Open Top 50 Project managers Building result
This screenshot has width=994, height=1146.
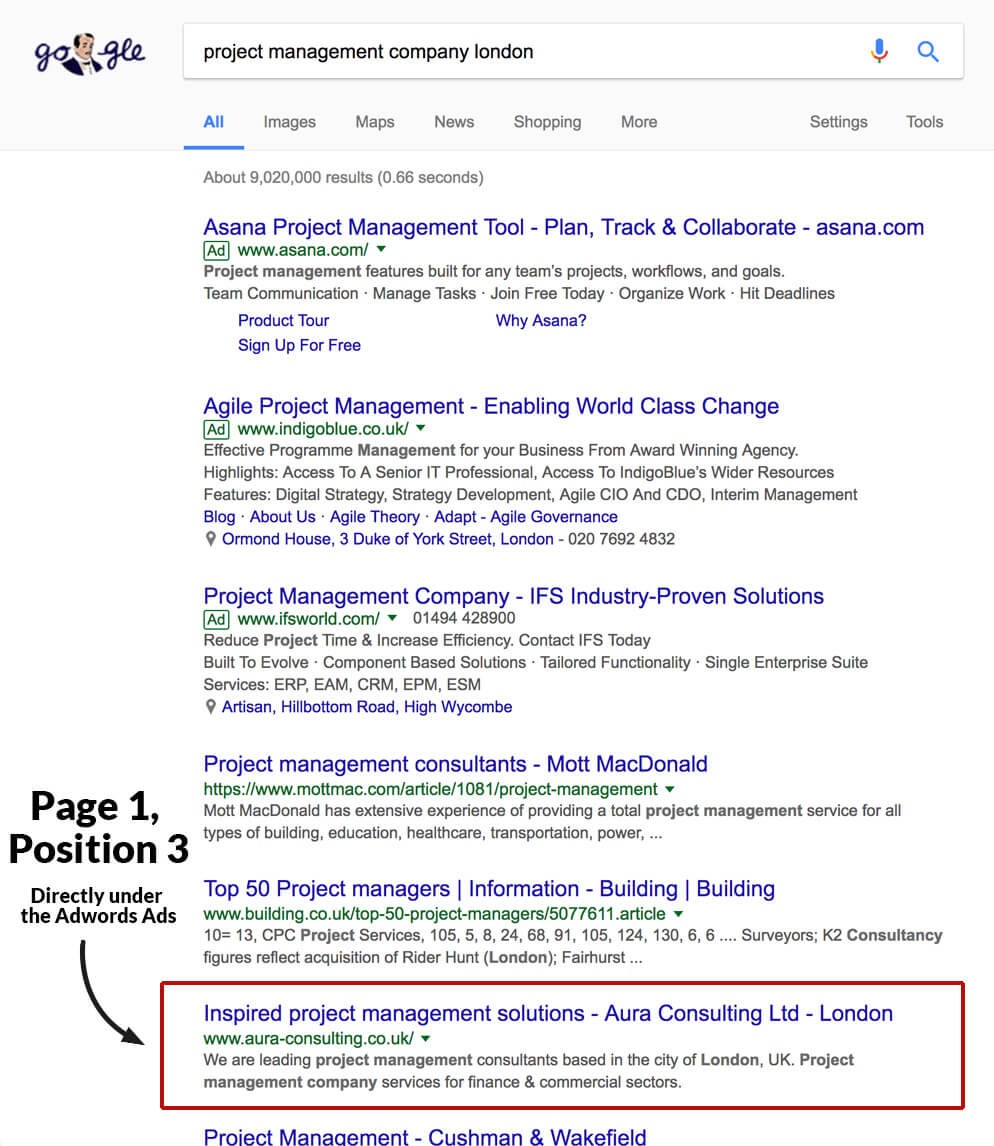[489, 889]
